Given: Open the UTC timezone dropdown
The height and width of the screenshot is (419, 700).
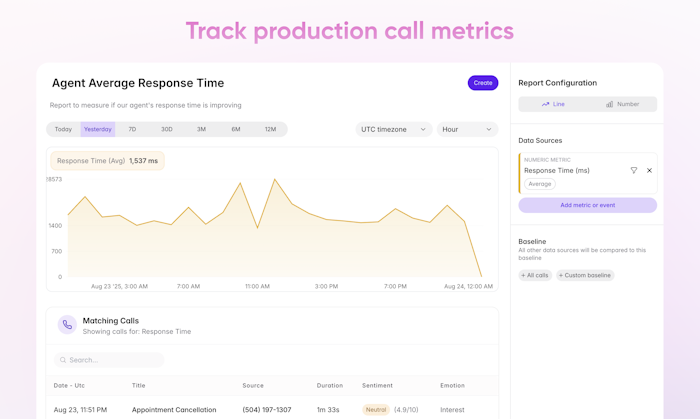Looking at the screenshot, I should [394, 129].
